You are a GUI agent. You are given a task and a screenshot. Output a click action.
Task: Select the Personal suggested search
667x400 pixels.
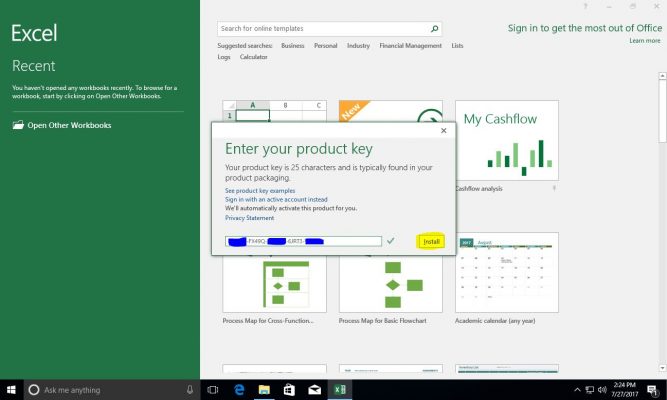[325, 46]
